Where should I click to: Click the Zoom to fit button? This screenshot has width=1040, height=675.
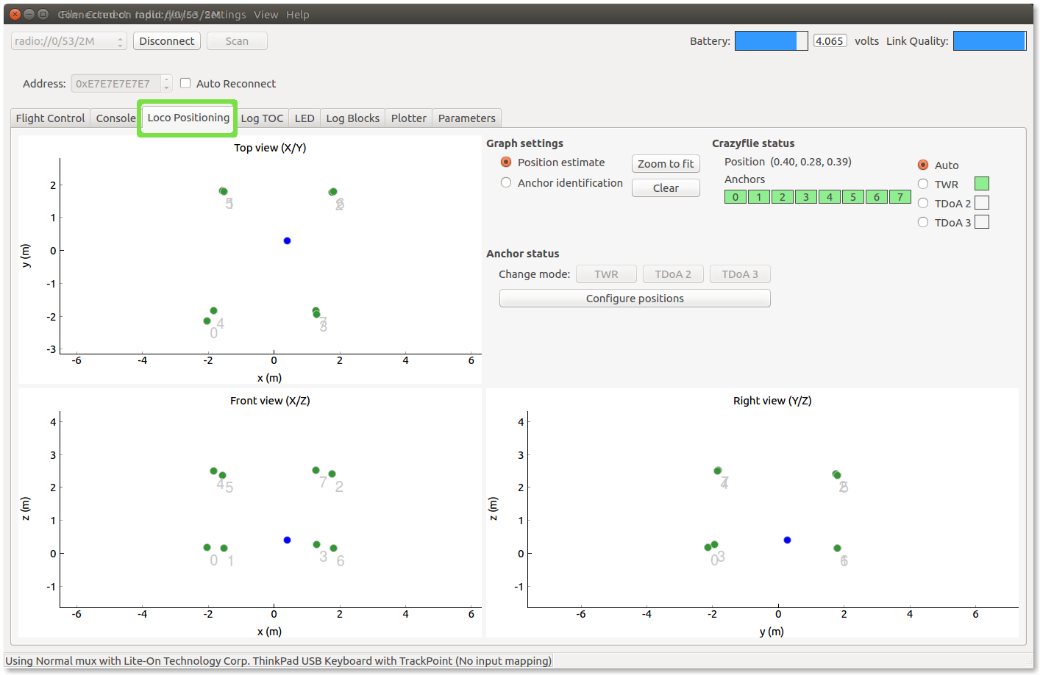pos(665,164)
